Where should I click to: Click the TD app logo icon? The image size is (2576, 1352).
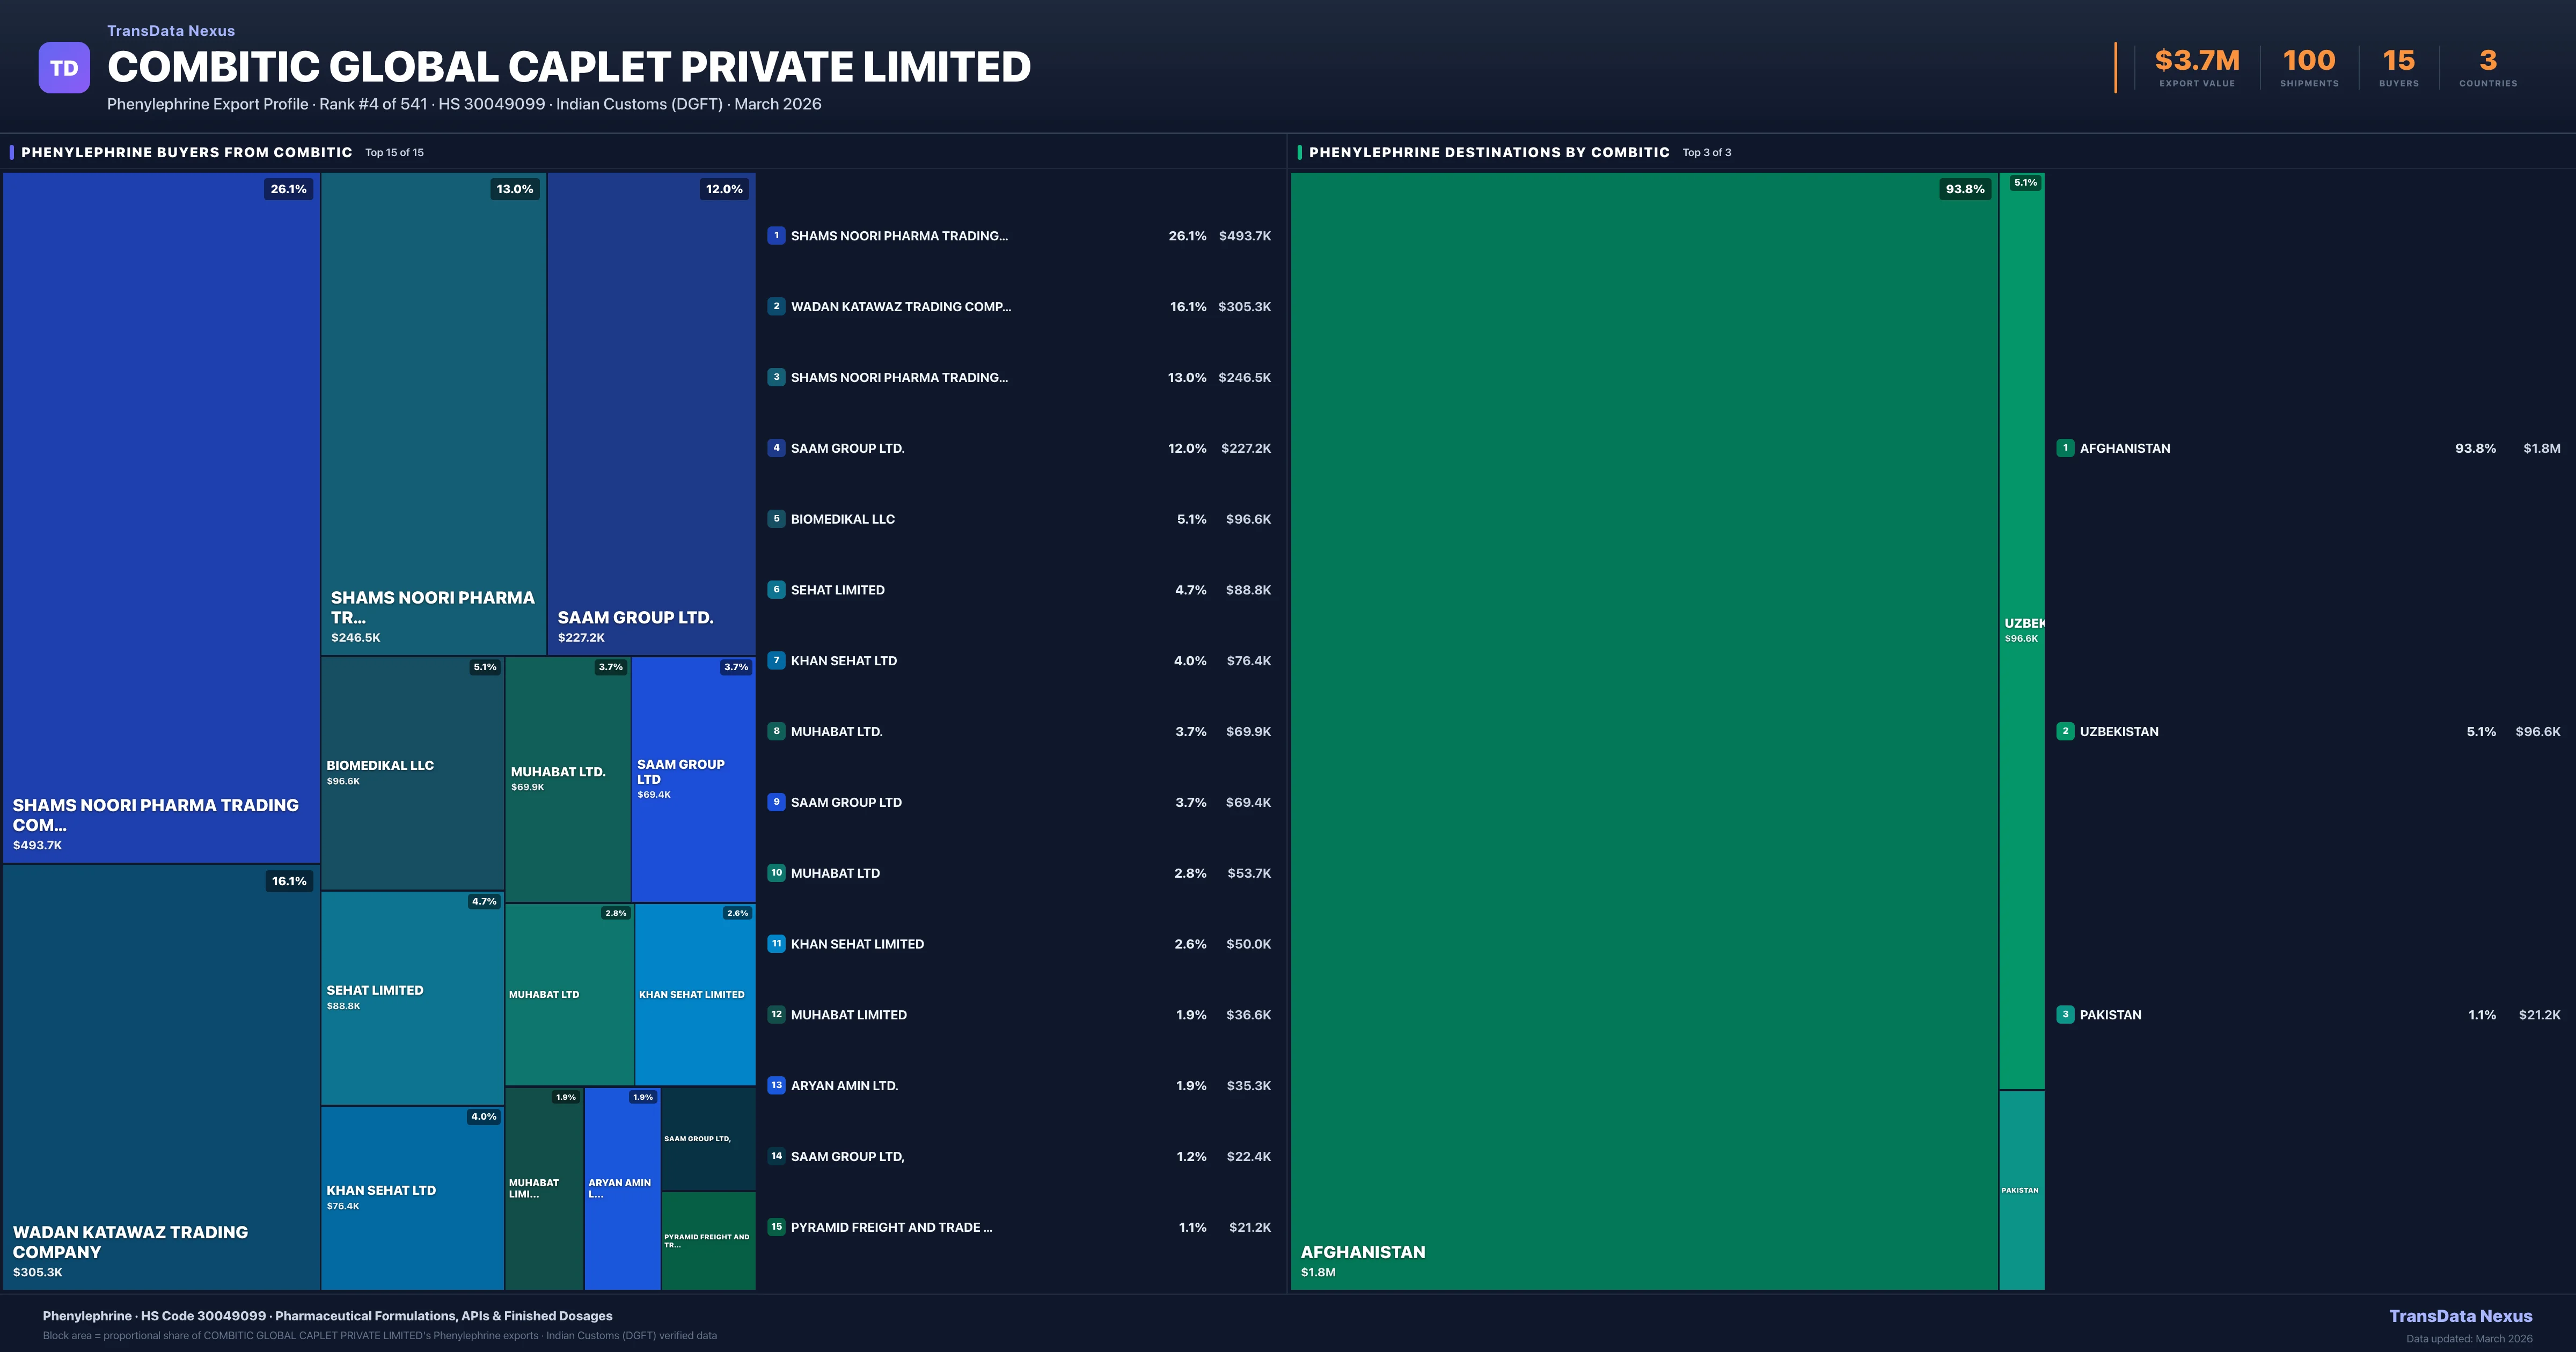click(64, 66)
